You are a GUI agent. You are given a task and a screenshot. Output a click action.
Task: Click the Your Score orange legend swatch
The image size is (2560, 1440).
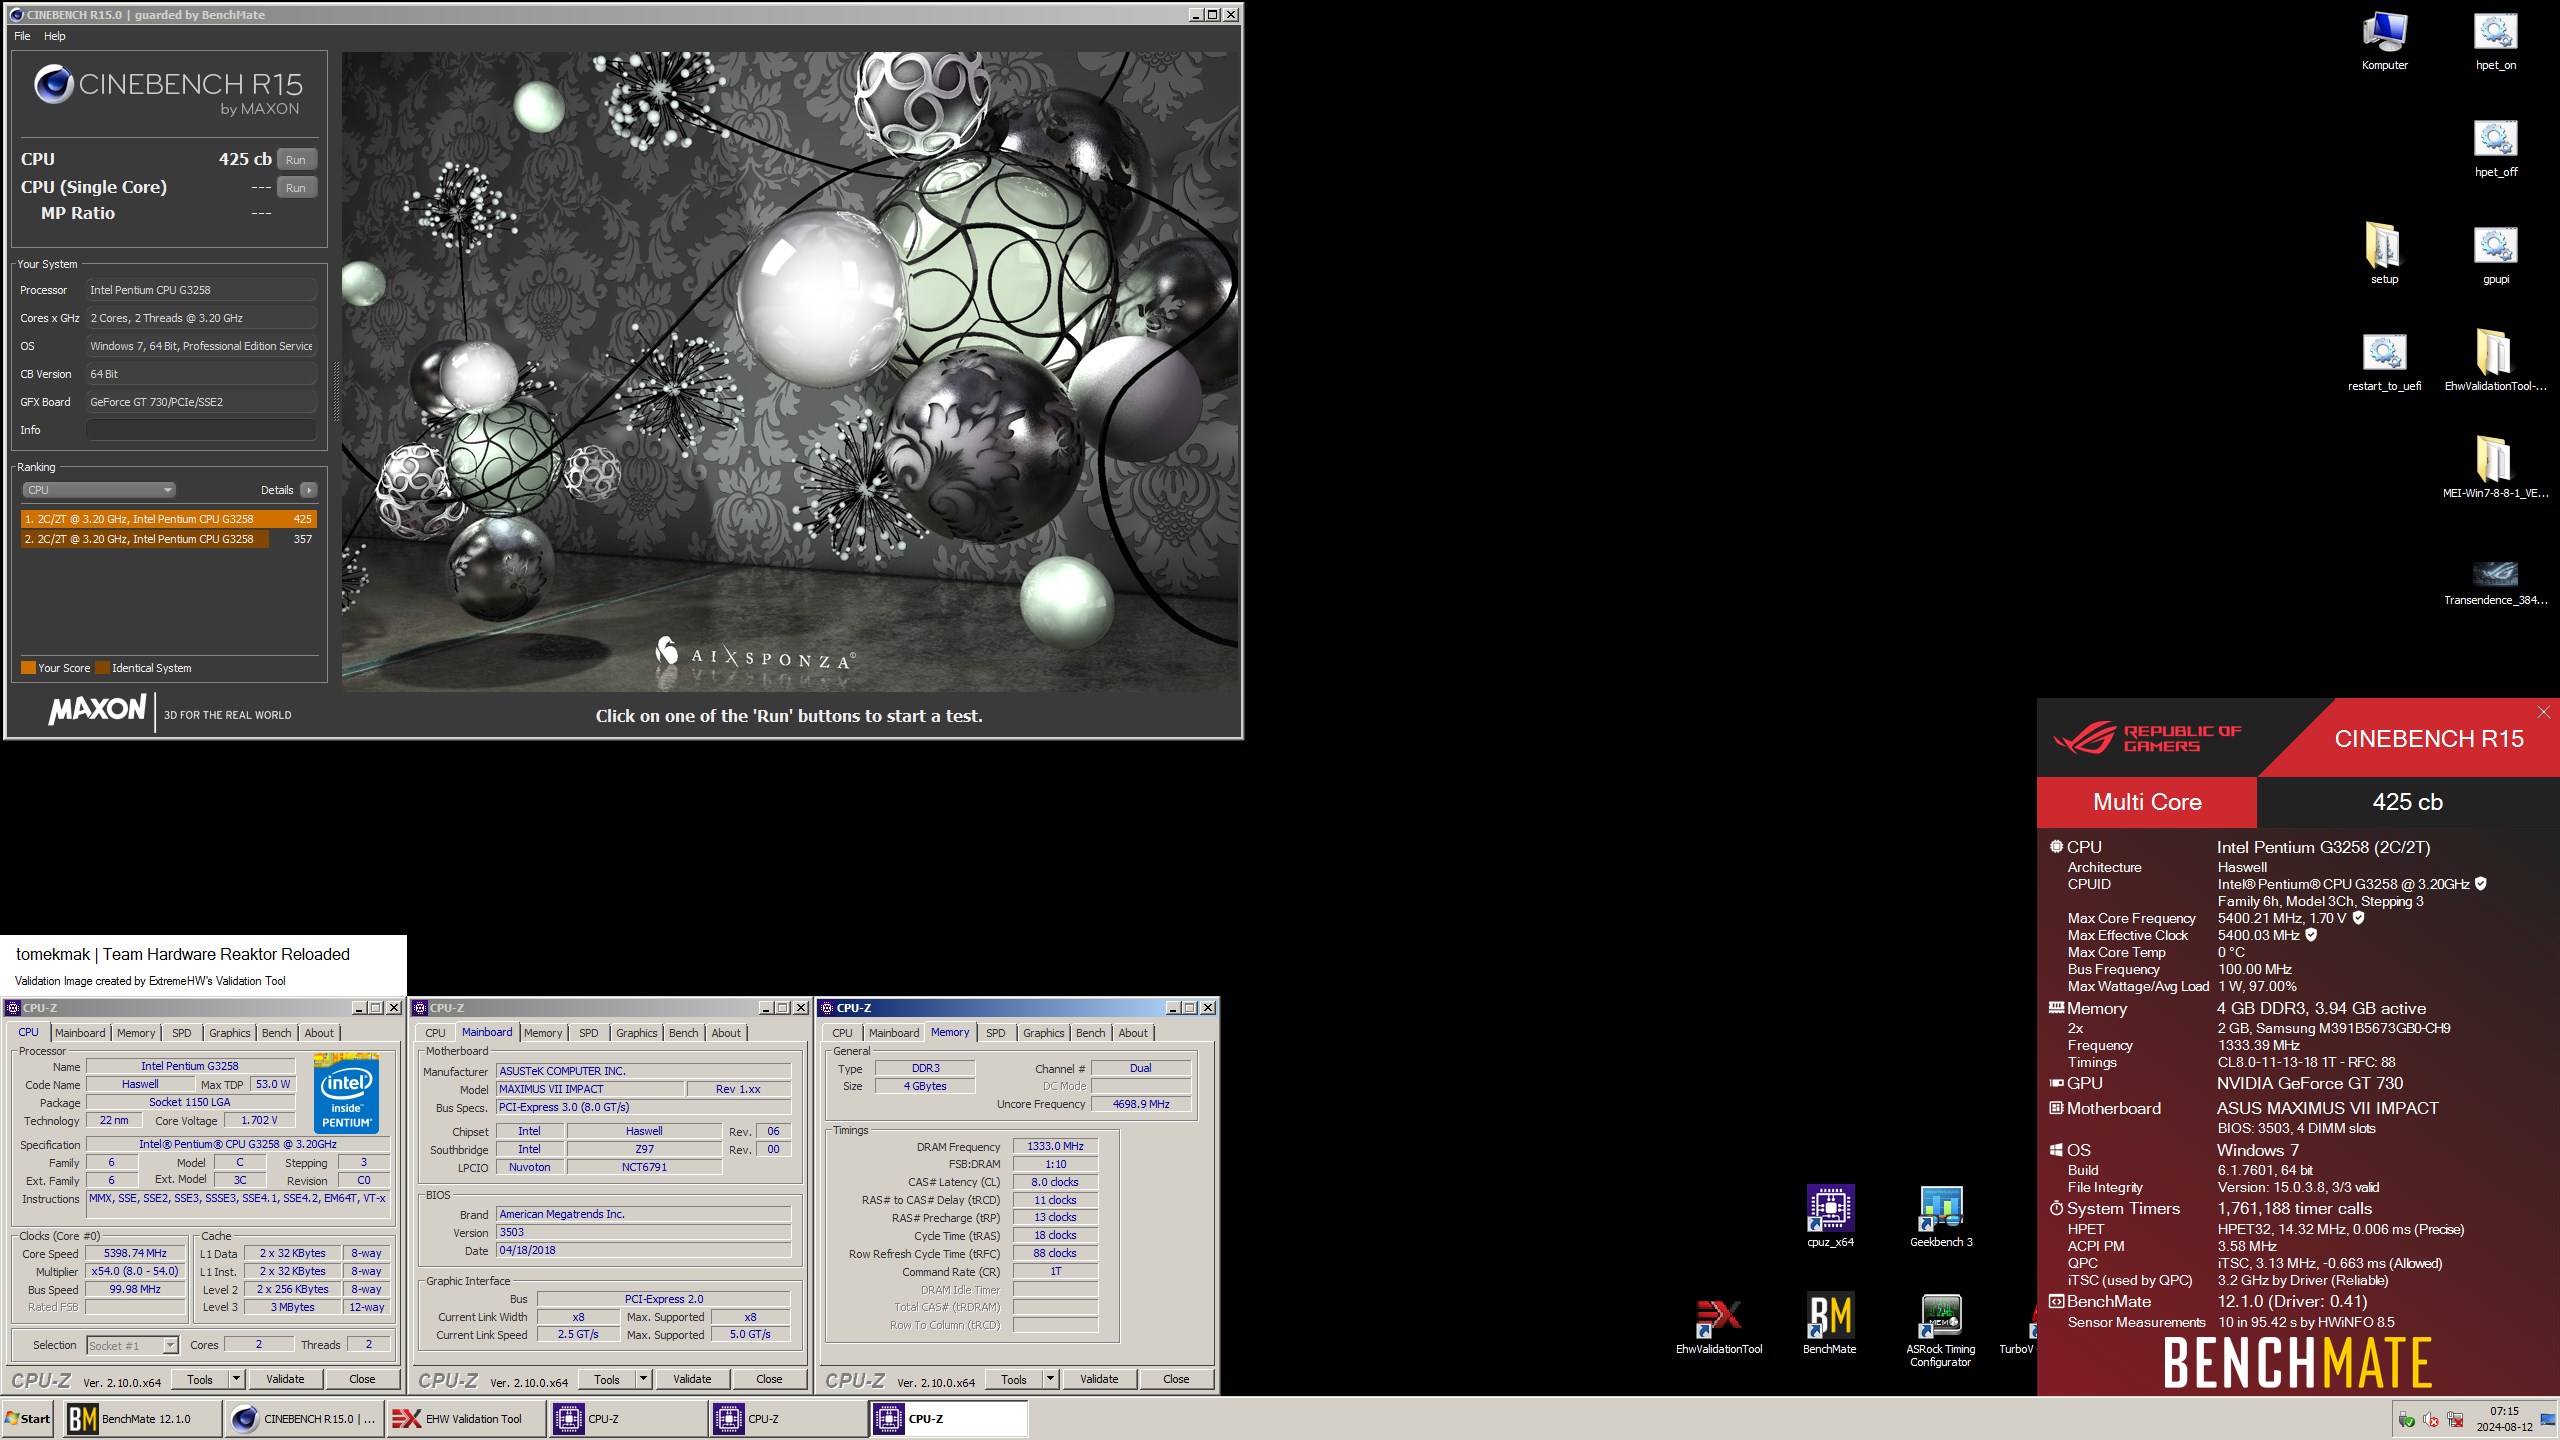point(28,668)
